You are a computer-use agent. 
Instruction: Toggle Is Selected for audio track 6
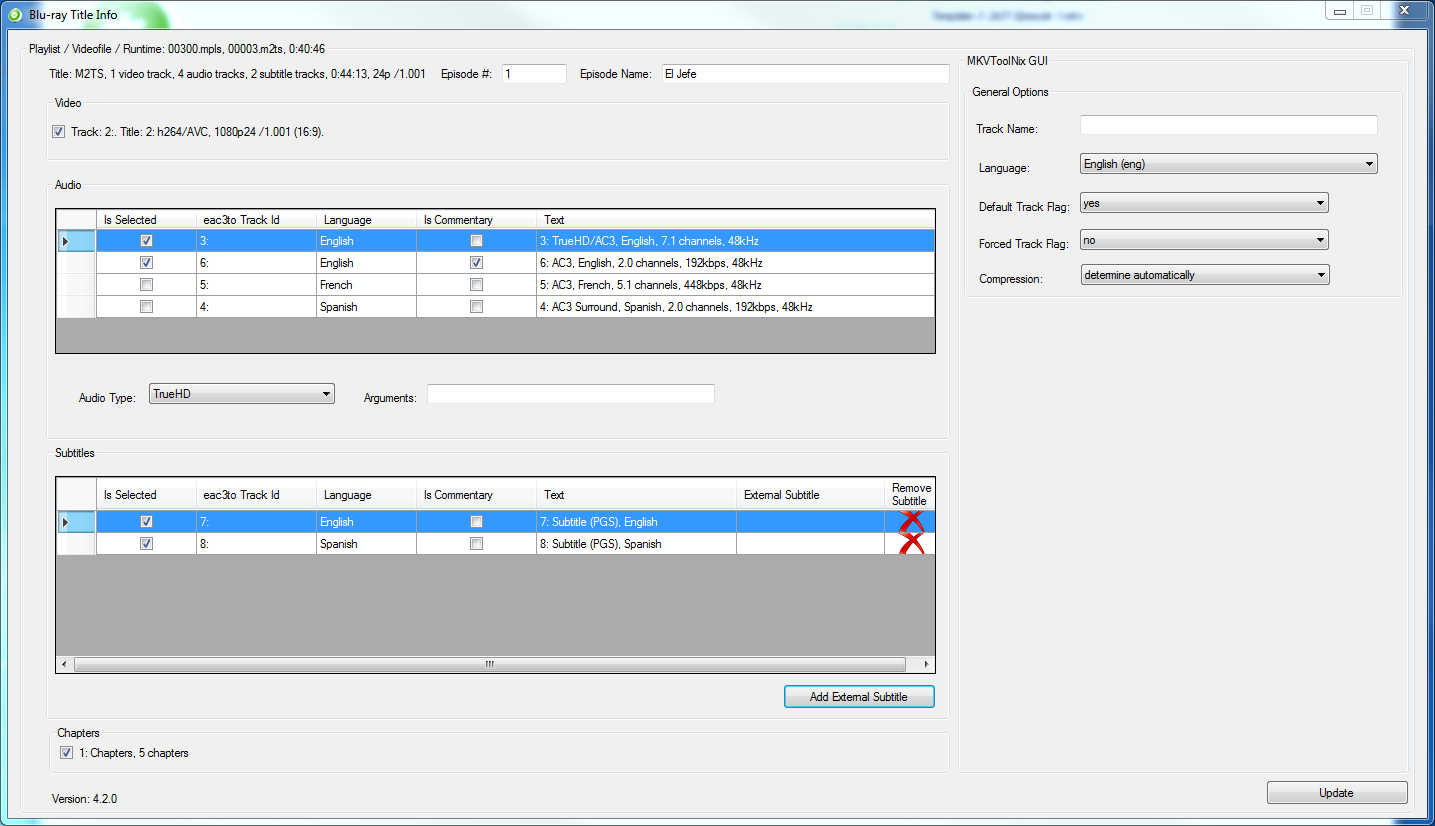pyautogui.click(x=146, y=263)
